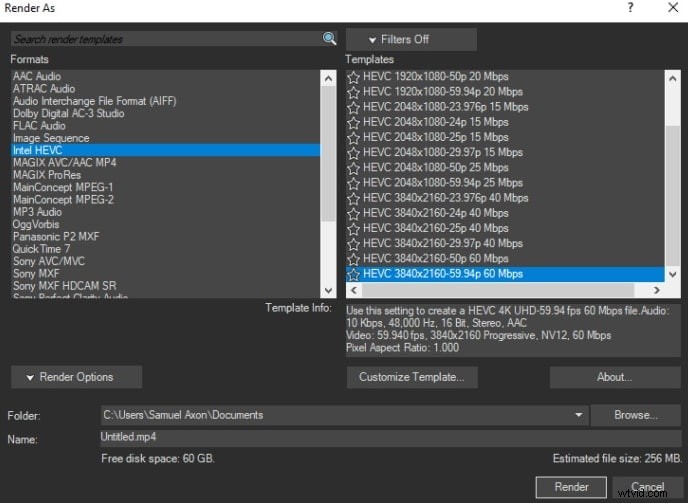Expand Render Options
This screenshot has height=503, width=688.
(x=76, y=377)
